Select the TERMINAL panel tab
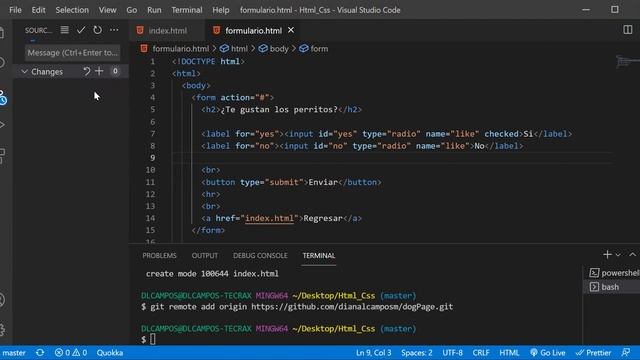 pyautogui.click(x=319, y=256)
